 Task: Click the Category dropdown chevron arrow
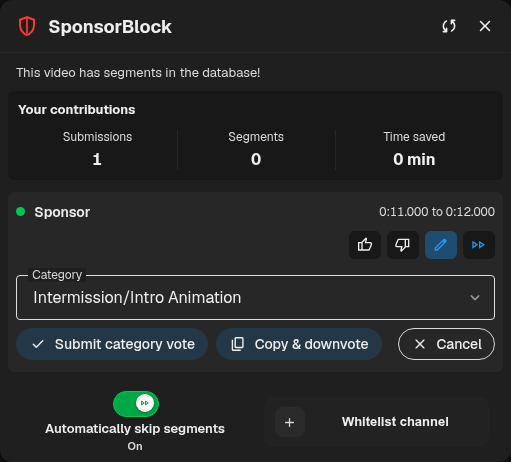click(x=475, y=297)
